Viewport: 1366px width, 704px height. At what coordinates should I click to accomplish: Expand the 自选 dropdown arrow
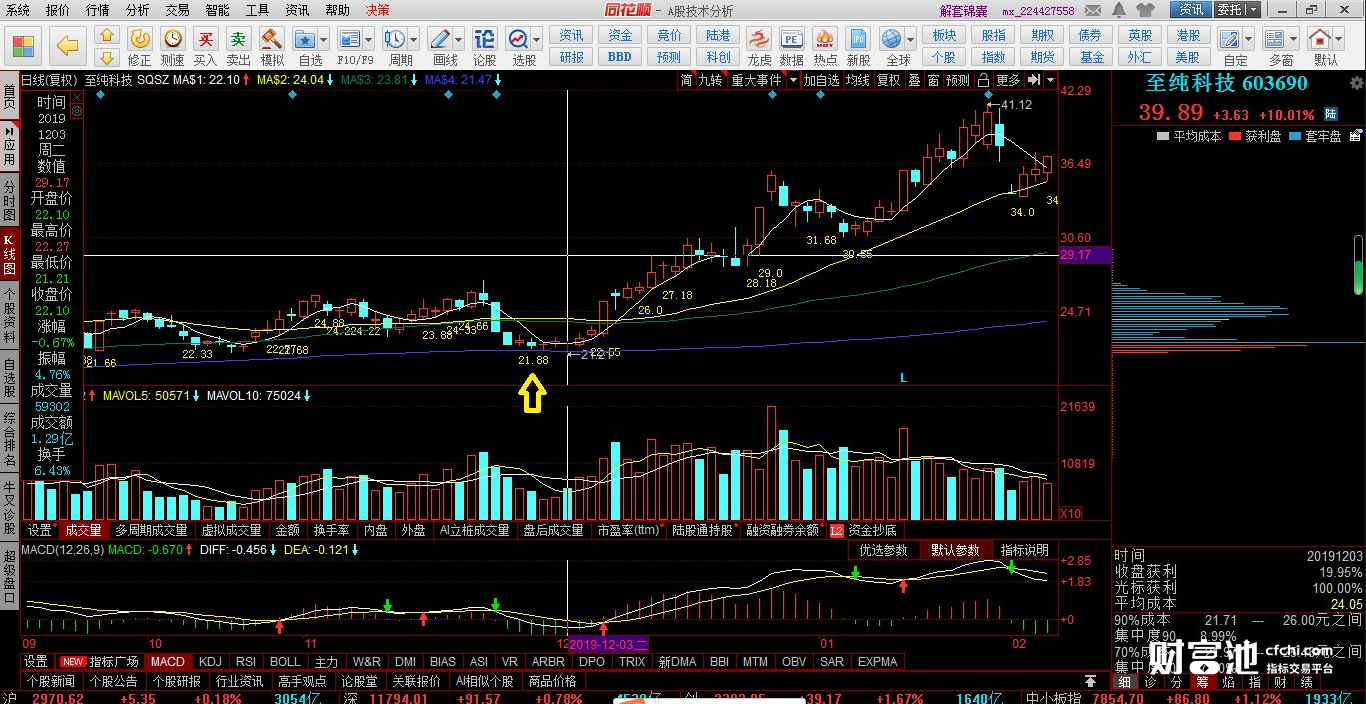[325, 40]
